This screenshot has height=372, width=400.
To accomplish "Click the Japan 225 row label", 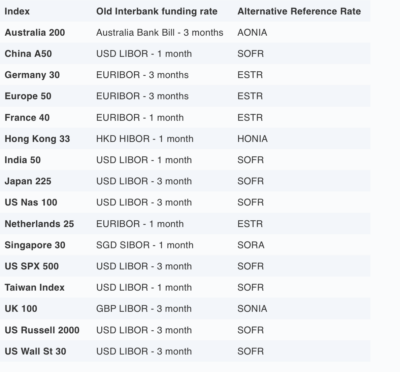I will pyautogui.click(x=28, y=181).
